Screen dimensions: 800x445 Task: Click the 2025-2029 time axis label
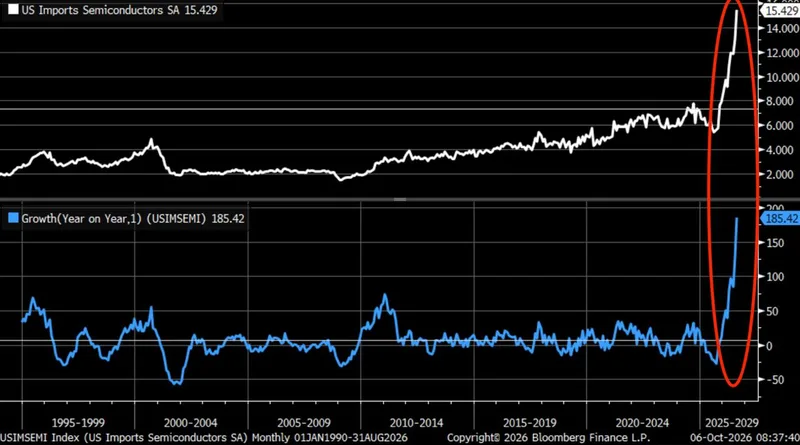(732, 423)
